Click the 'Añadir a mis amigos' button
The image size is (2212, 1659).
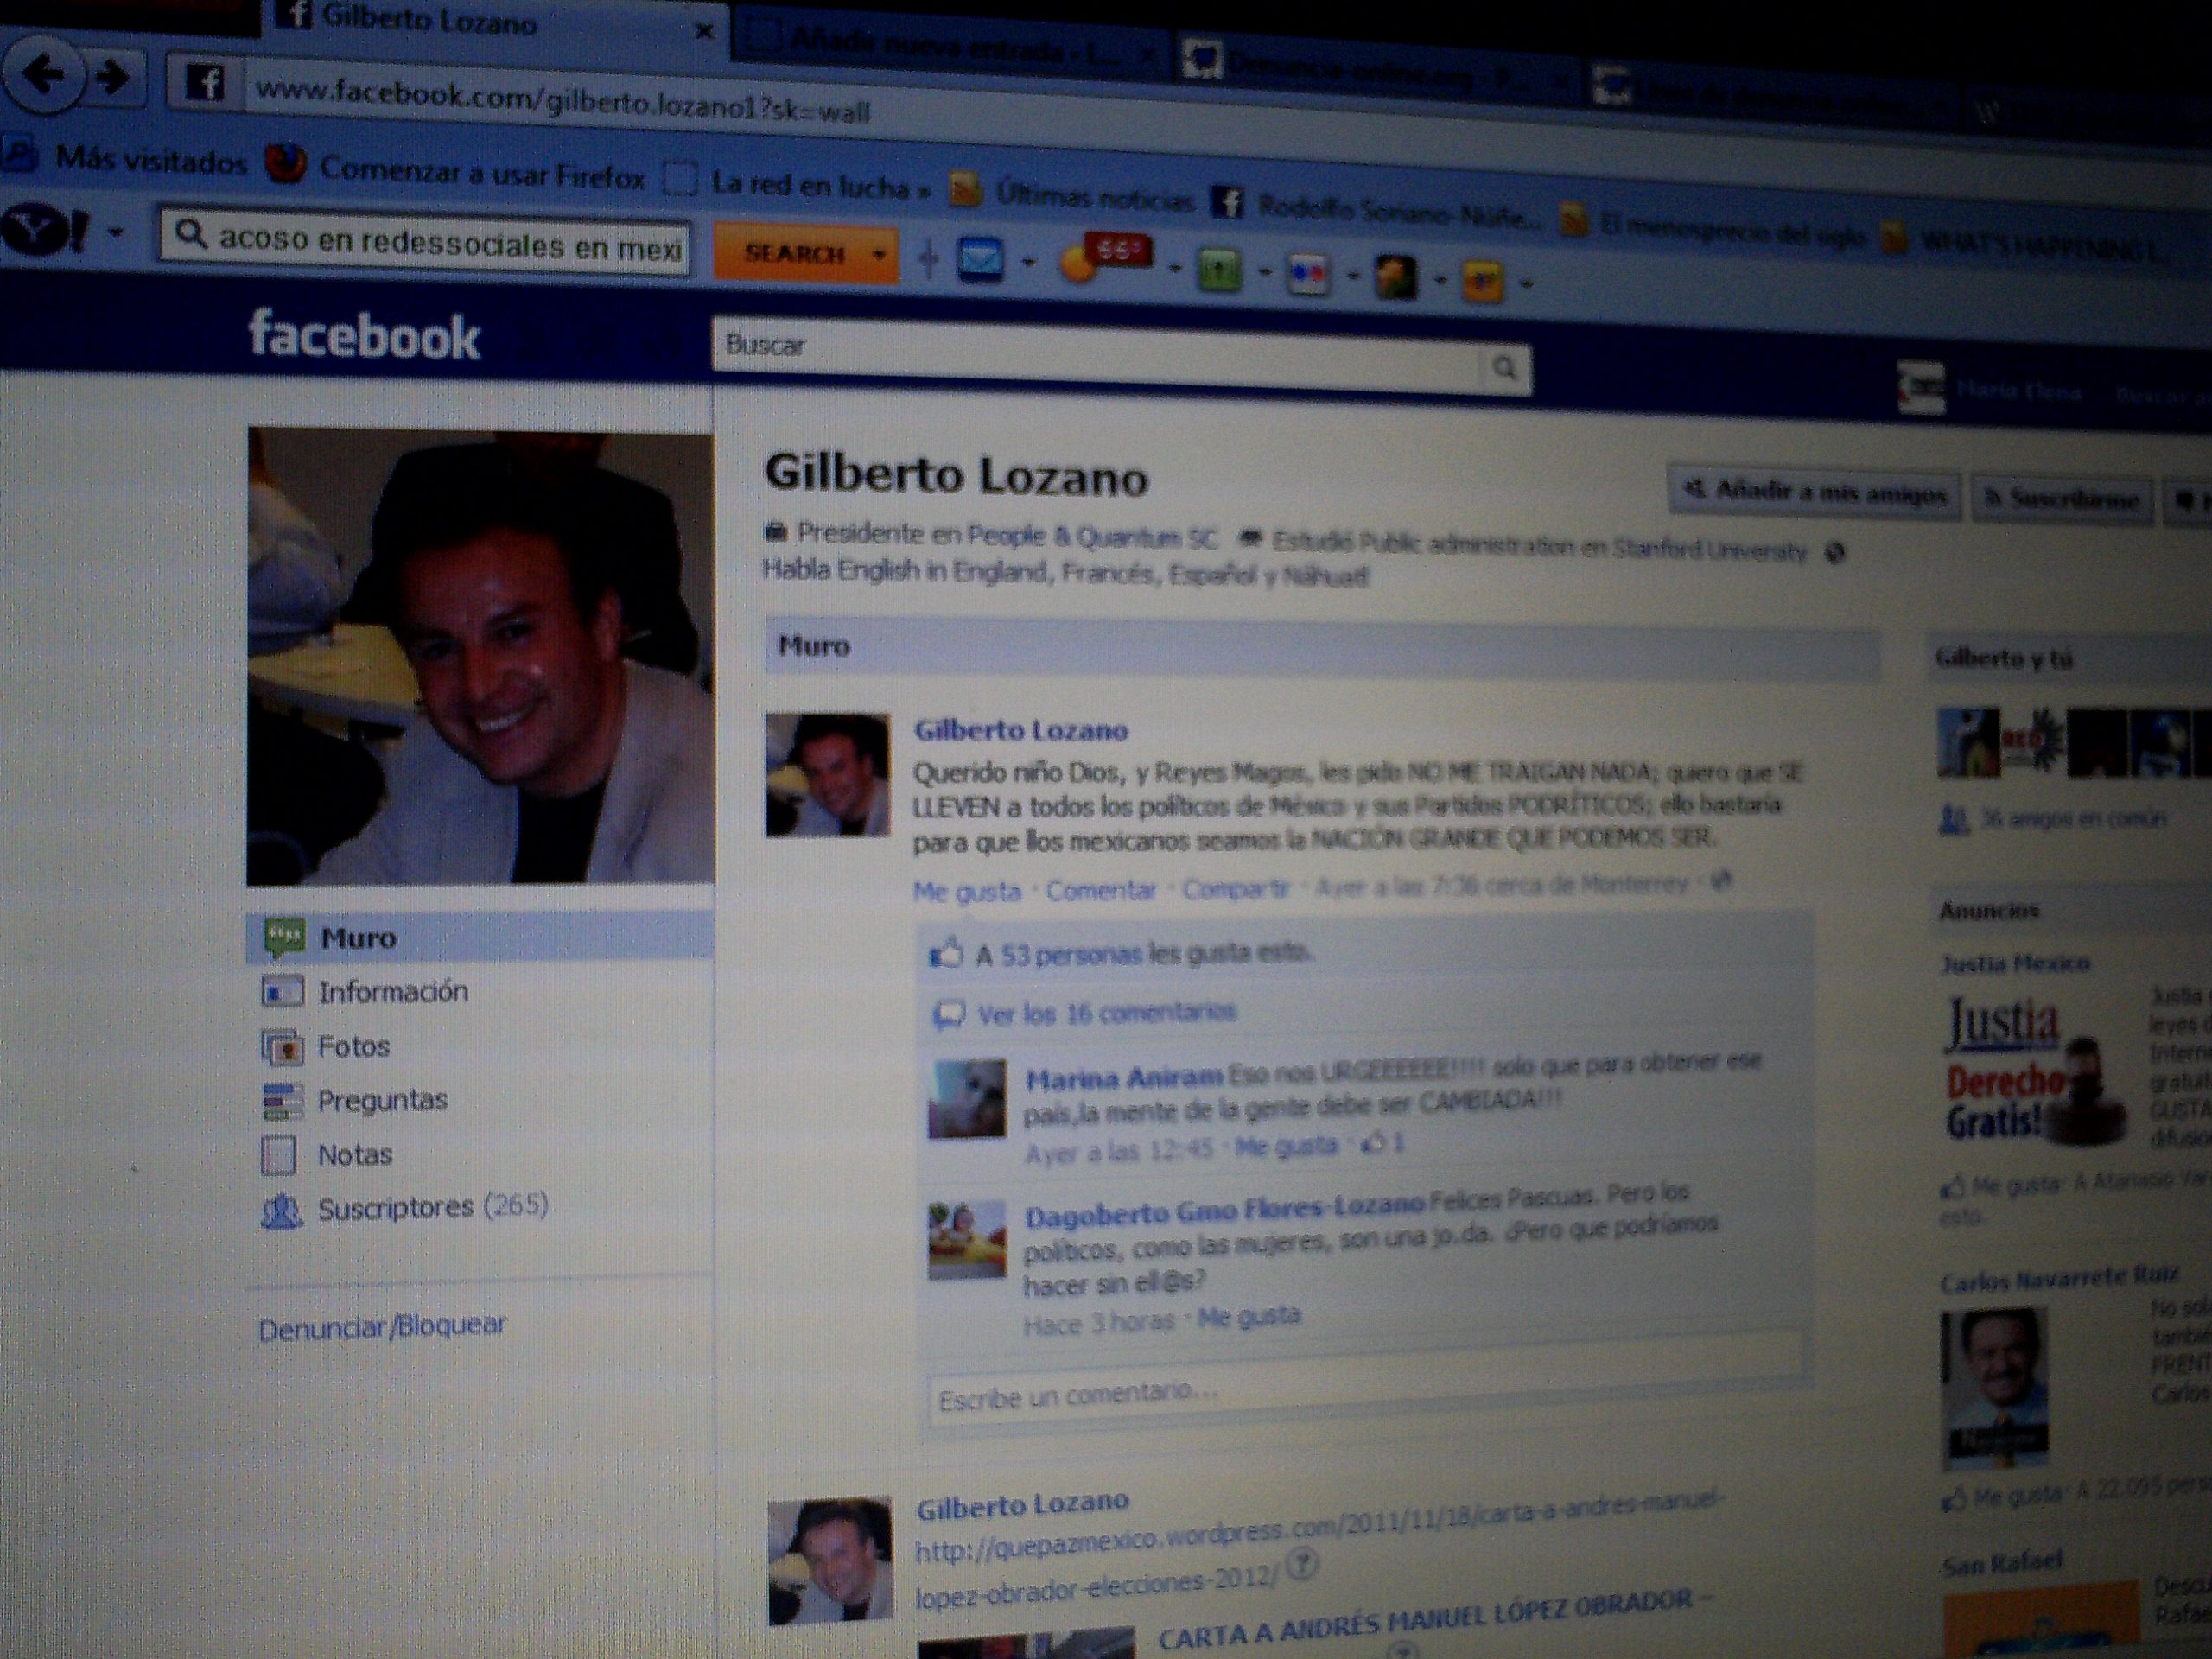[1814, 492]
